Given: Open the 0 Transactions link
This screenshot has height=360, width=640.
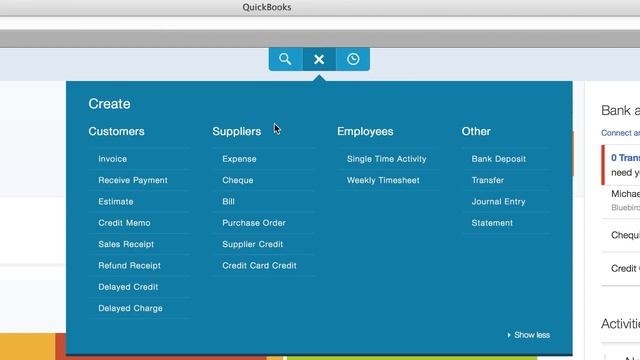Looking at the screenshot, I should 625,158.
